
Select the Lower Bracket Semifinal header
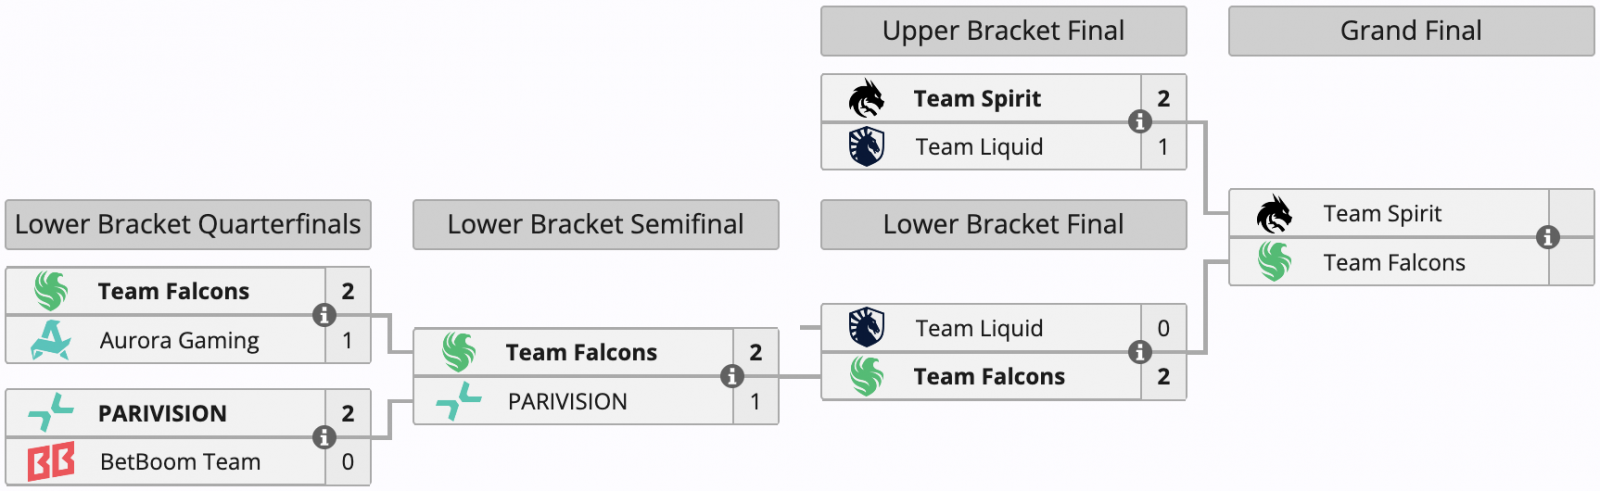(x=596, y=224)
